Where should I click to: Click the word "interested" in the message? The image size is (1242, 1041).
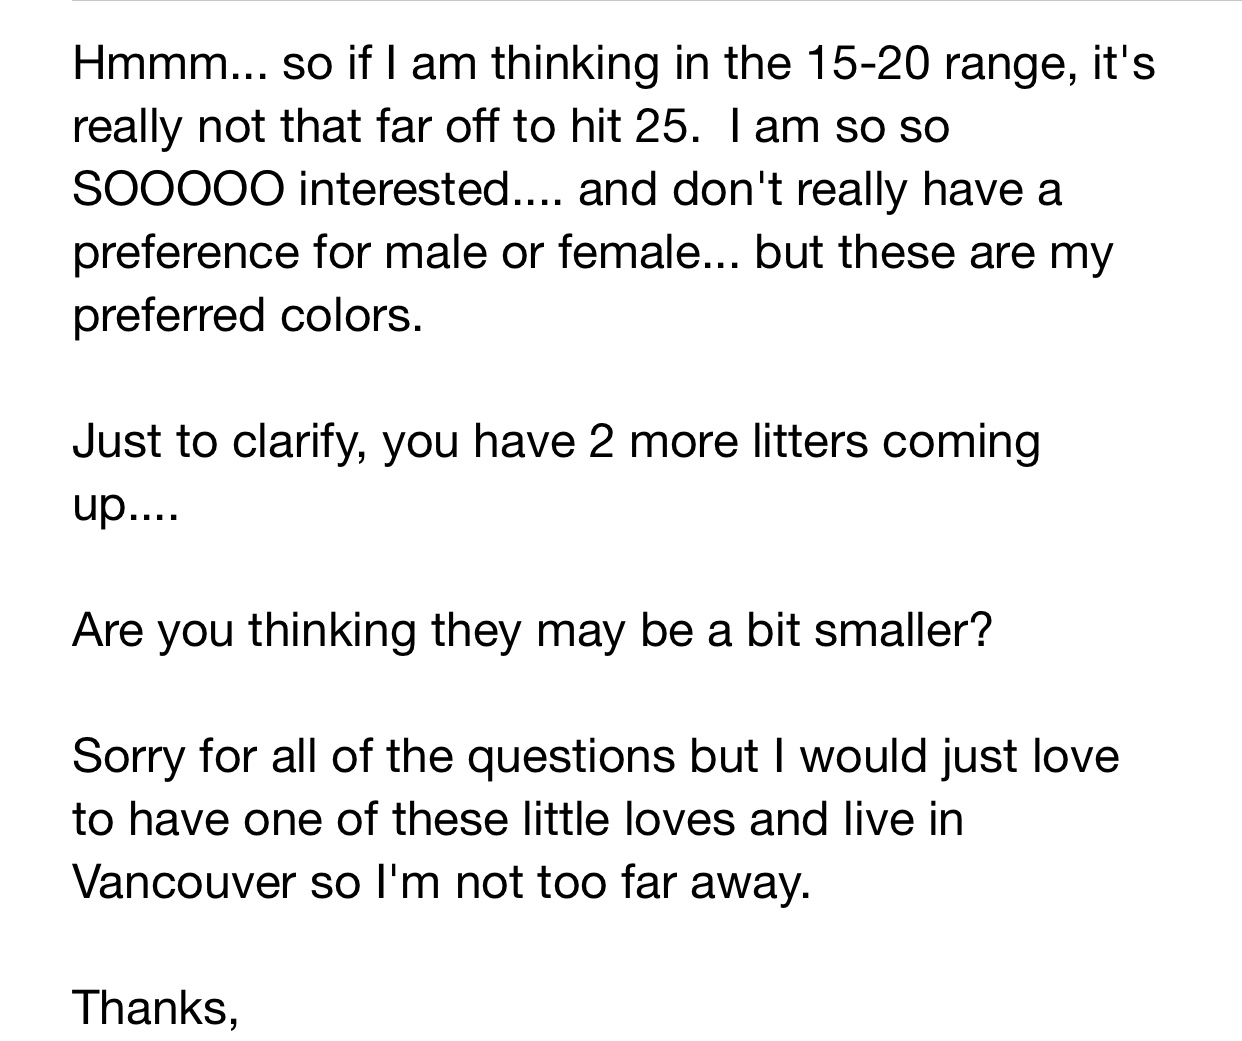[401, 190]
